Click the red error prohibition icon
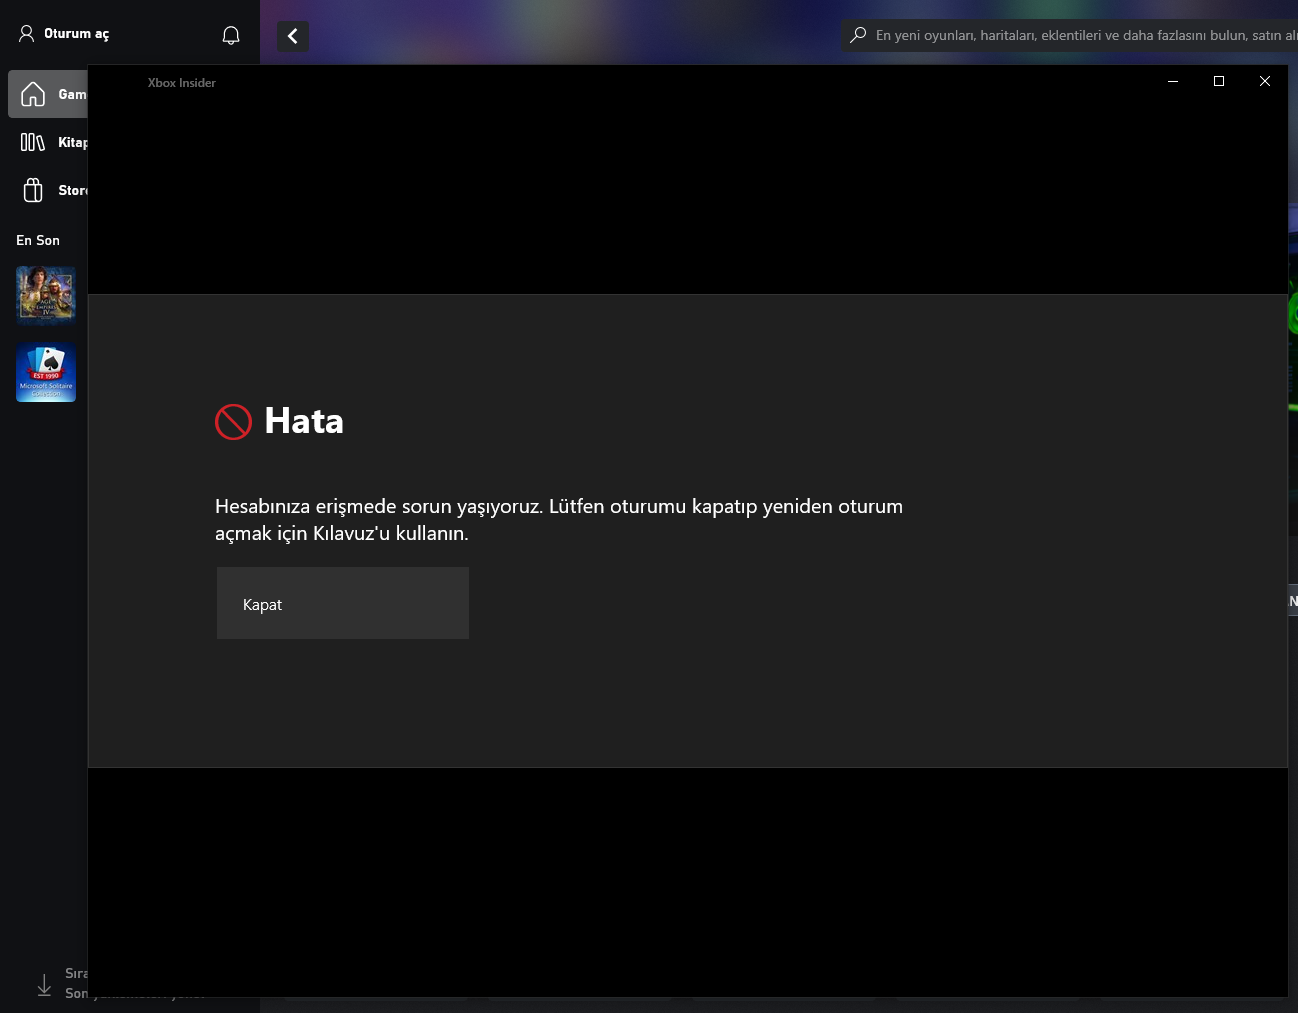Image resolution: width=1298 pixels, height=1013 pixels. 233,422
